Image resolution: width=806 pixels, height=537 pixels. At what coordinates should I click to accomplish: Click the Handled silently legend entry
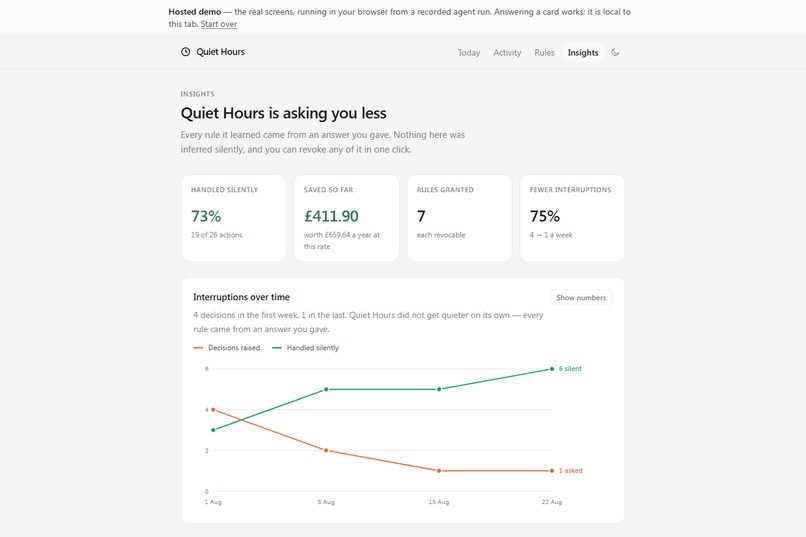(x=305, y=348)
